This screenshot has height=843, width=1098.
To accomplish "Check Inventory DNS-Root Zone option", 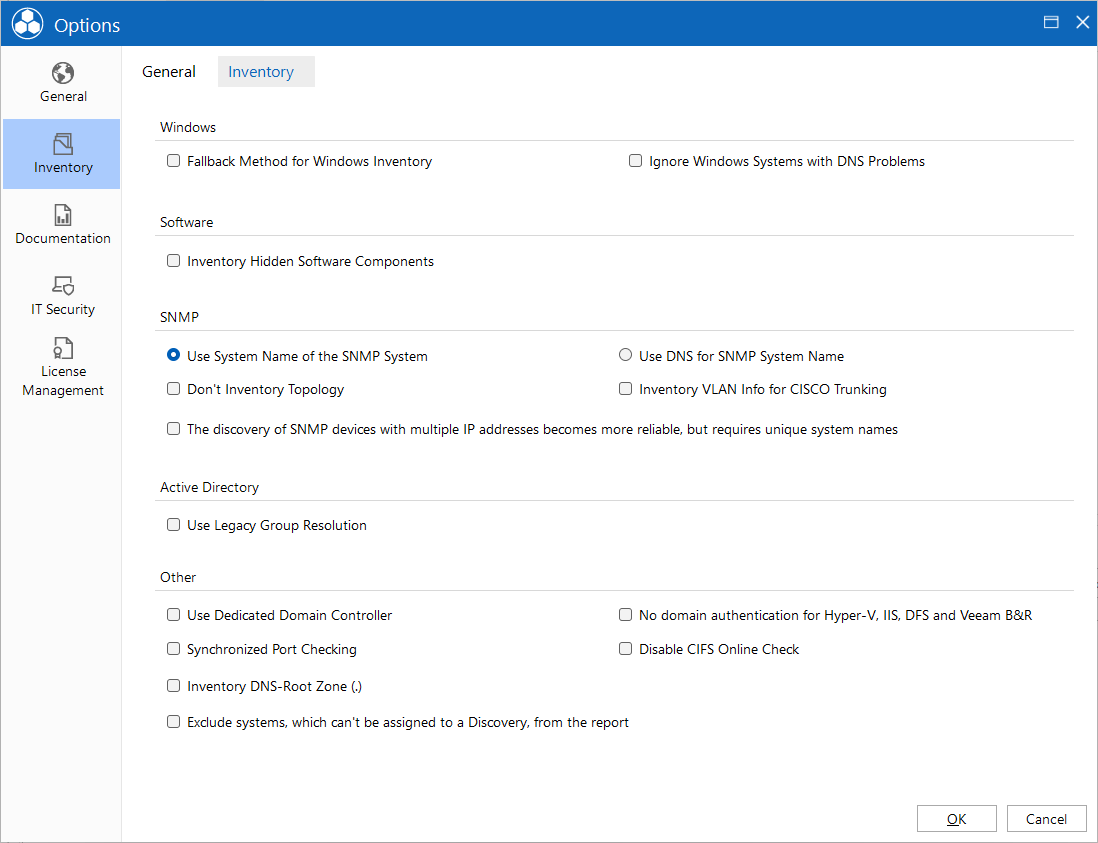I will click(173, 685).
